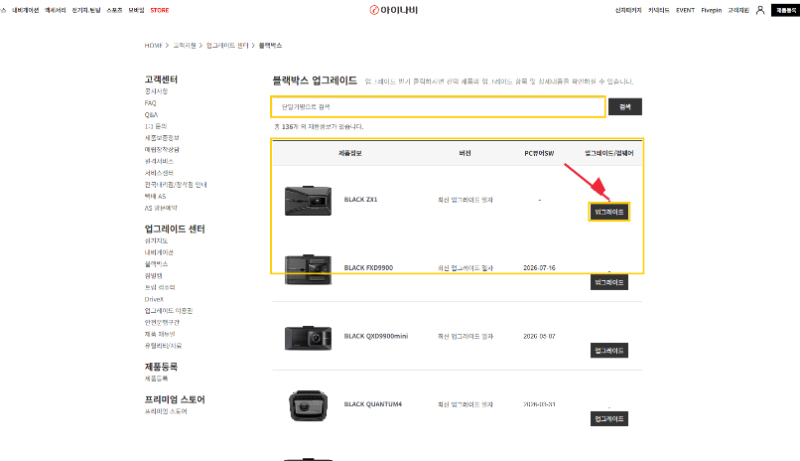Click the version text in the BLACK ZX1 row
The image size is (800, 461).
pyautogui.click(x=465, y=200)
